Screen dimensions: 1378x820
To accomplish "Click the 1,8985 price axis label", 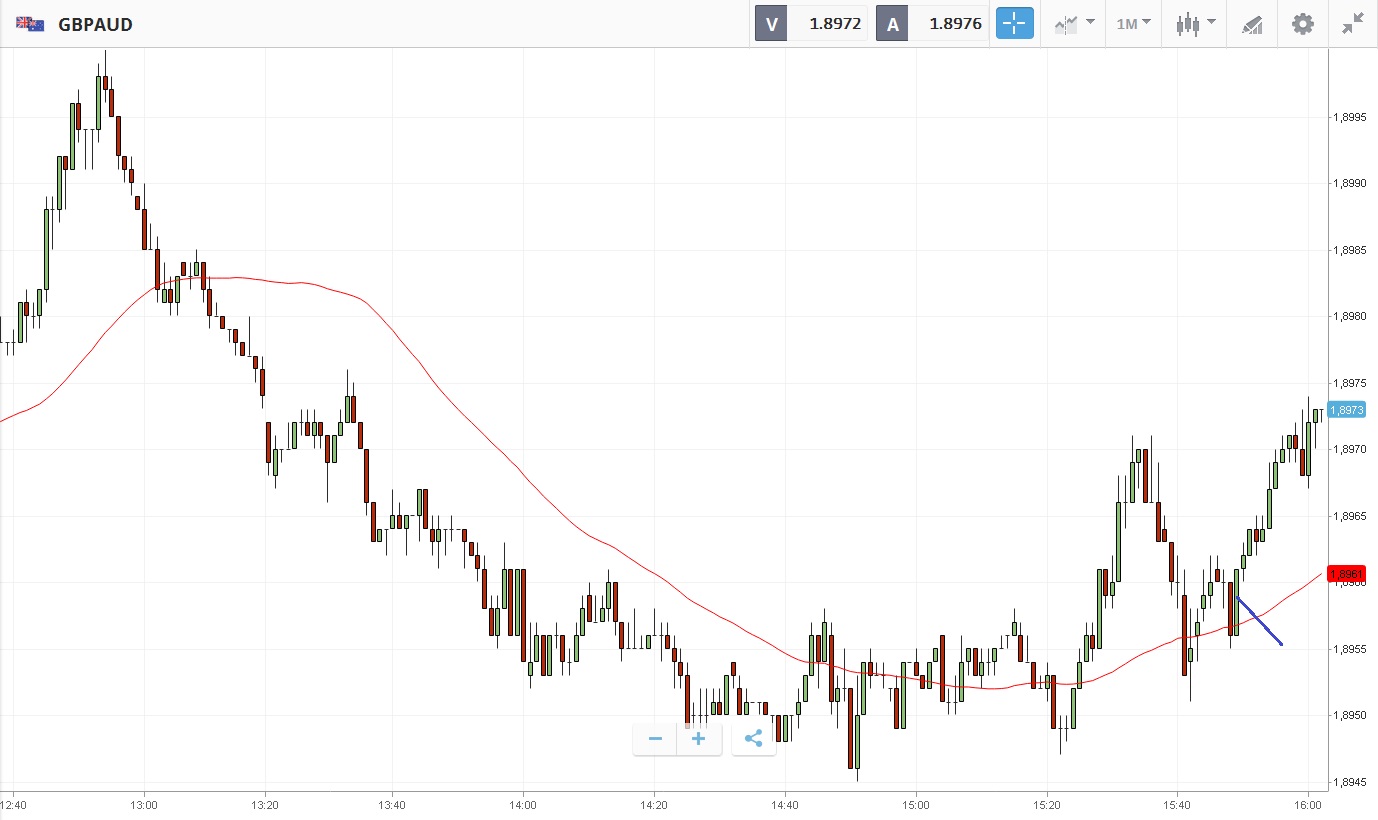I will 1349,251.
